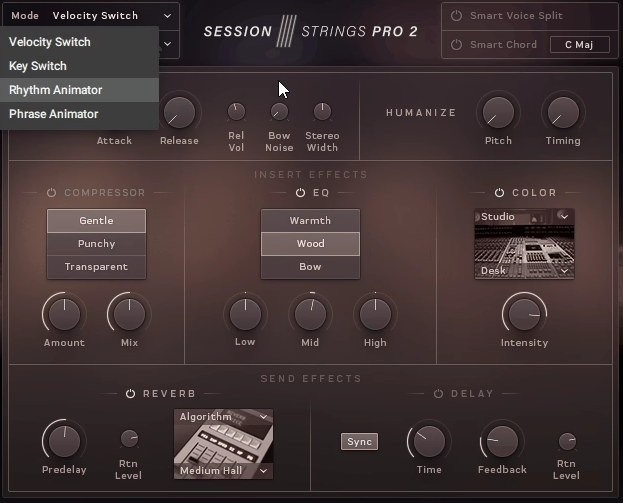The width and height of the screenshot is (623, 503).
Task: Open the Medium Hall reverb preset dropdown
Action: (x=223, y=471)
